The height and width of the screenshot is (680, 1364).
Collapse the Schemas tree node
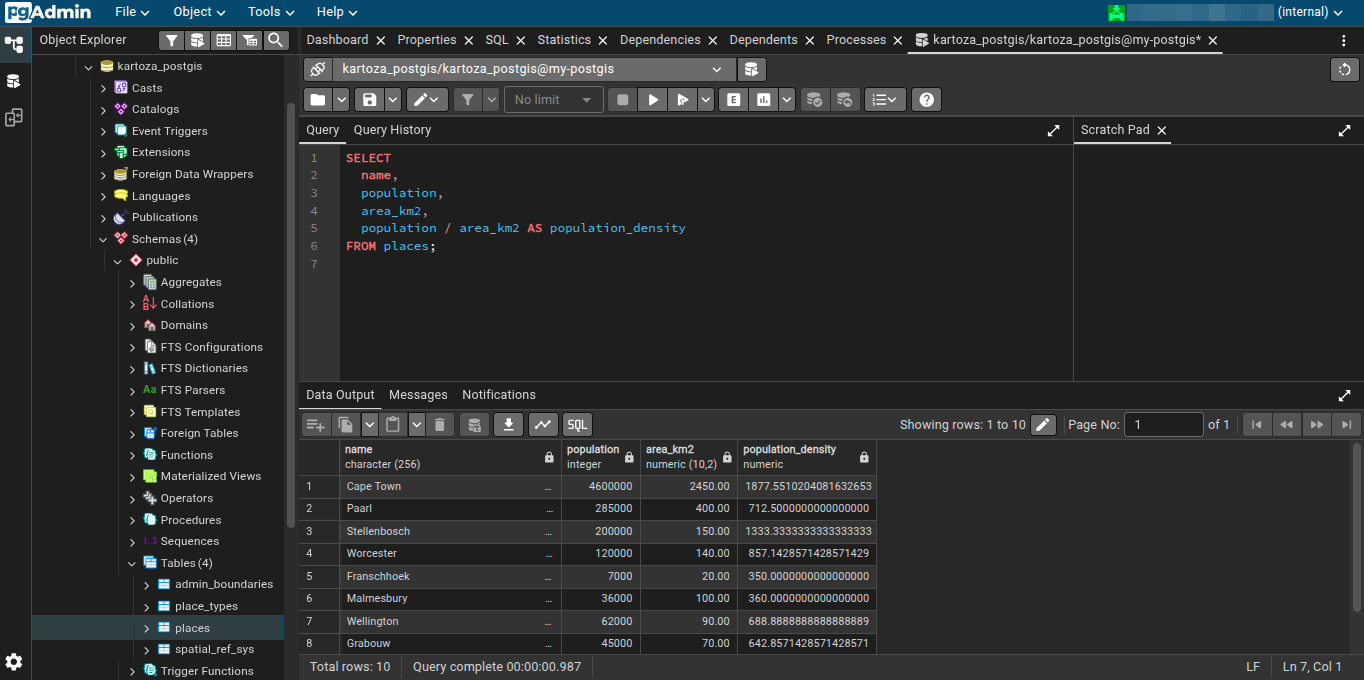[x=103, y=240]
